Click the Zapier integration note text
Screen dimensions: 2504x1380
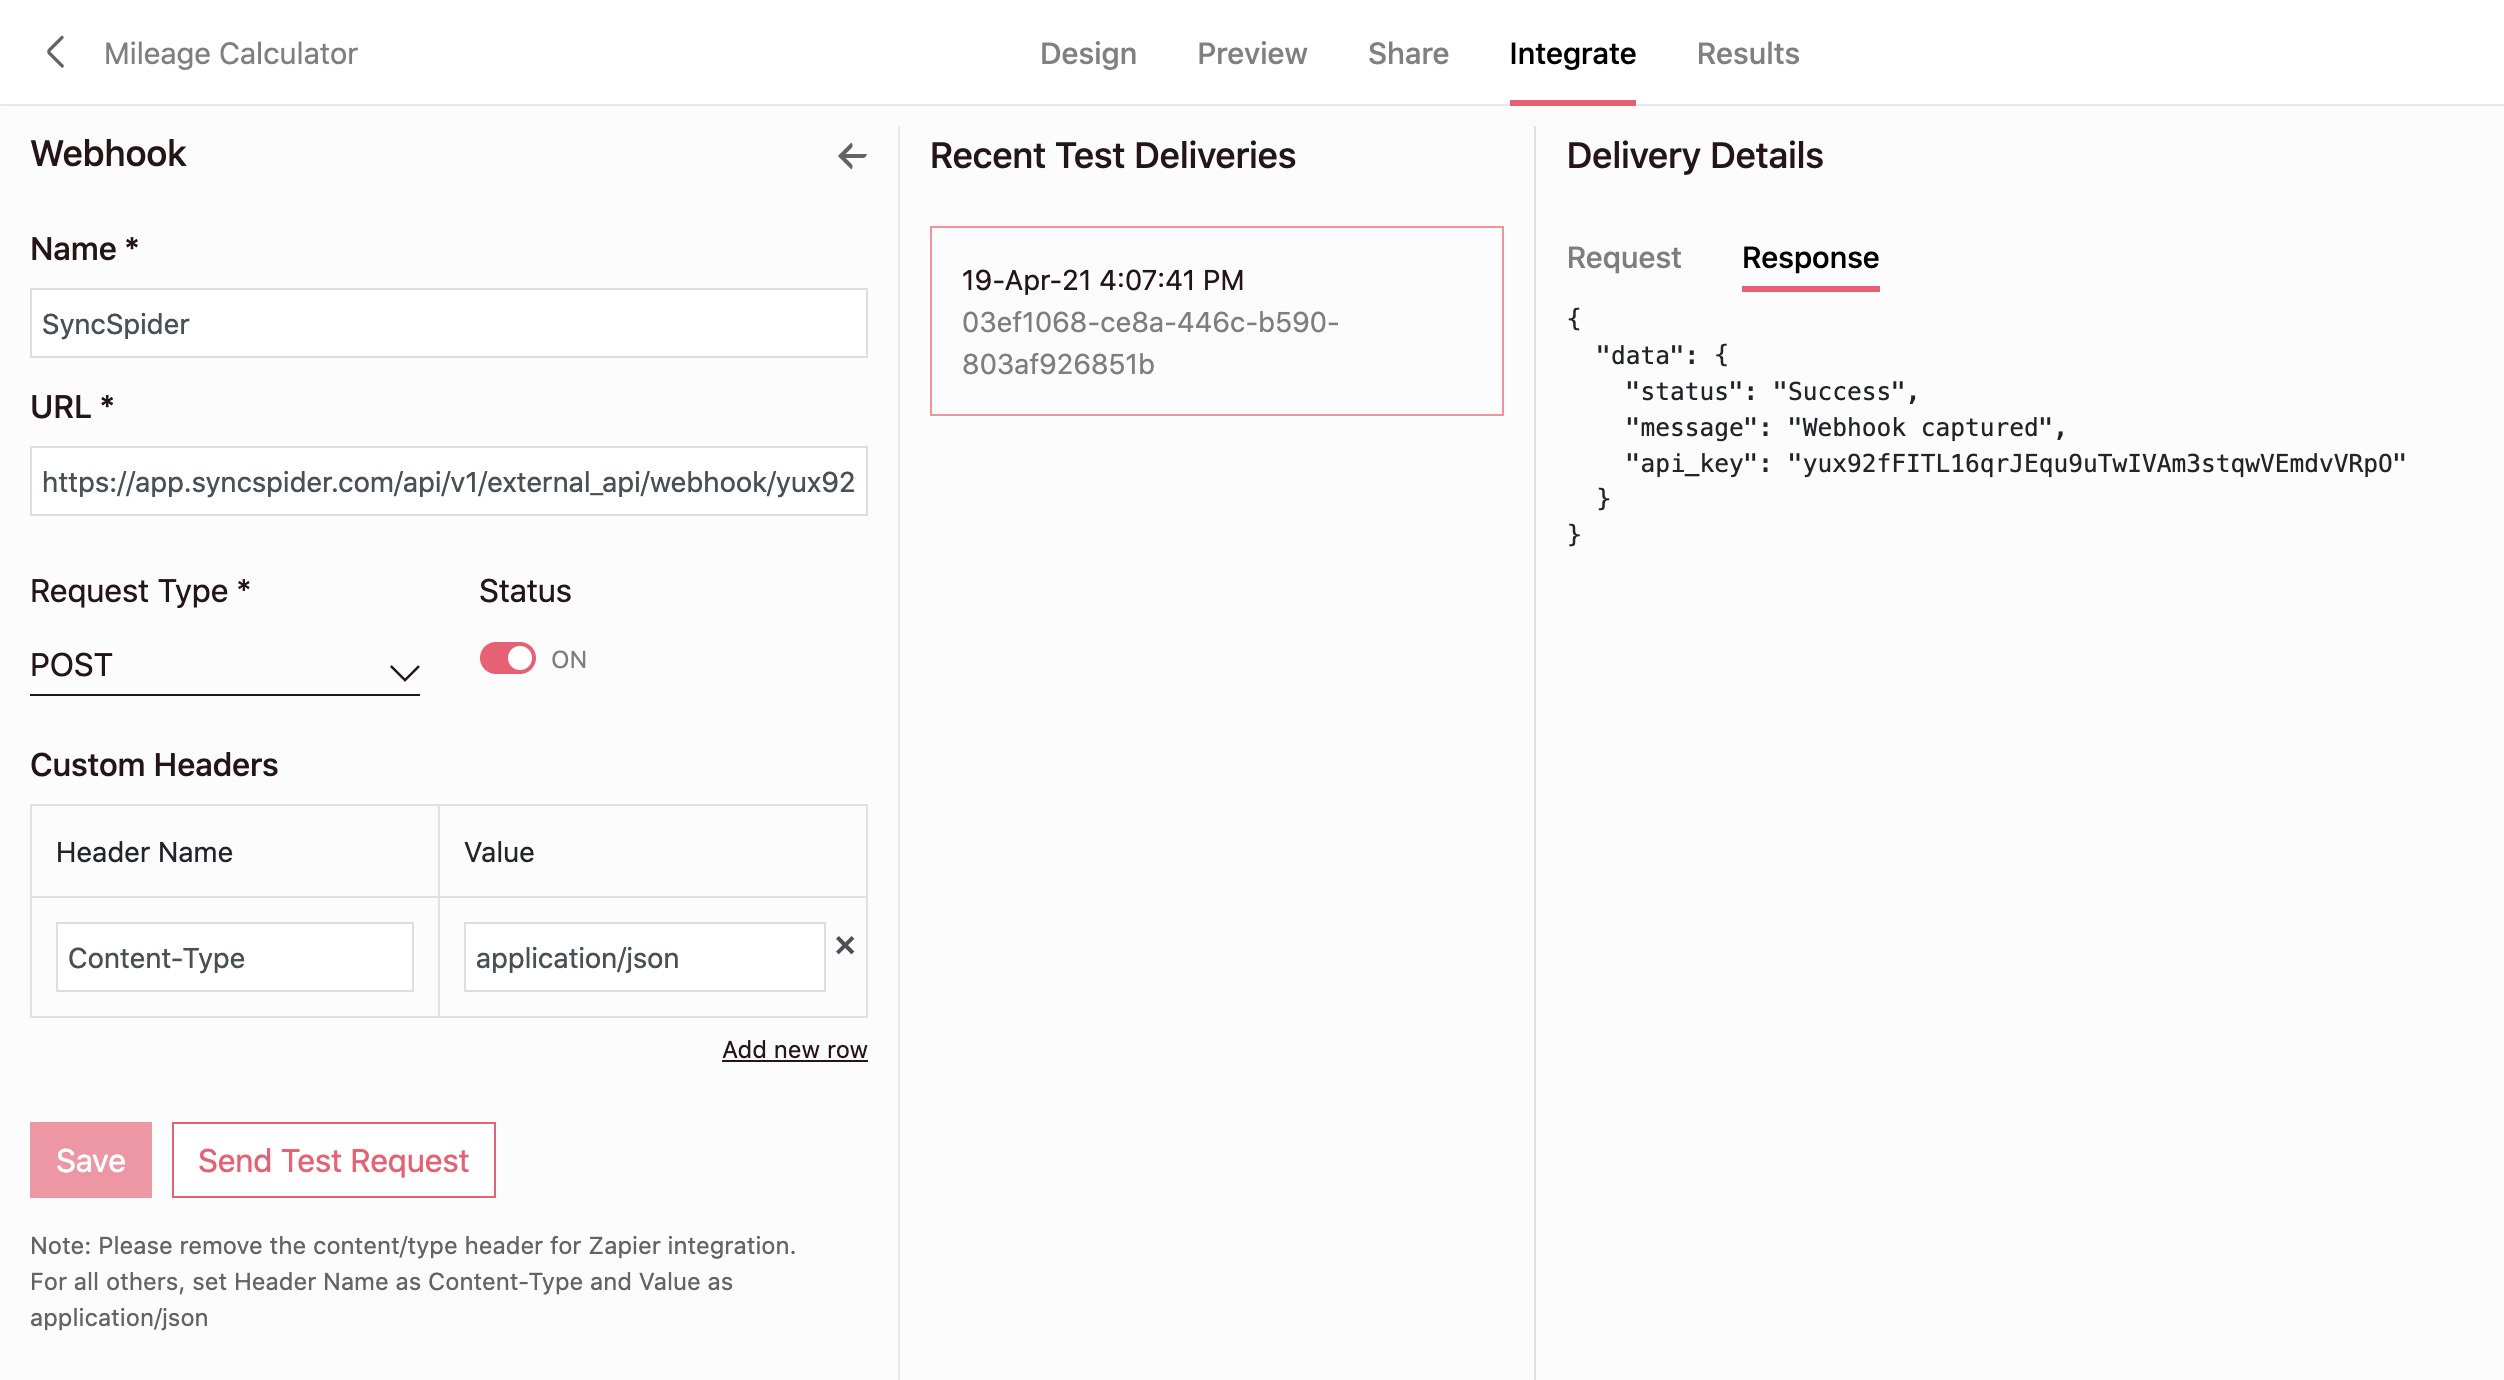[413, 1282]
